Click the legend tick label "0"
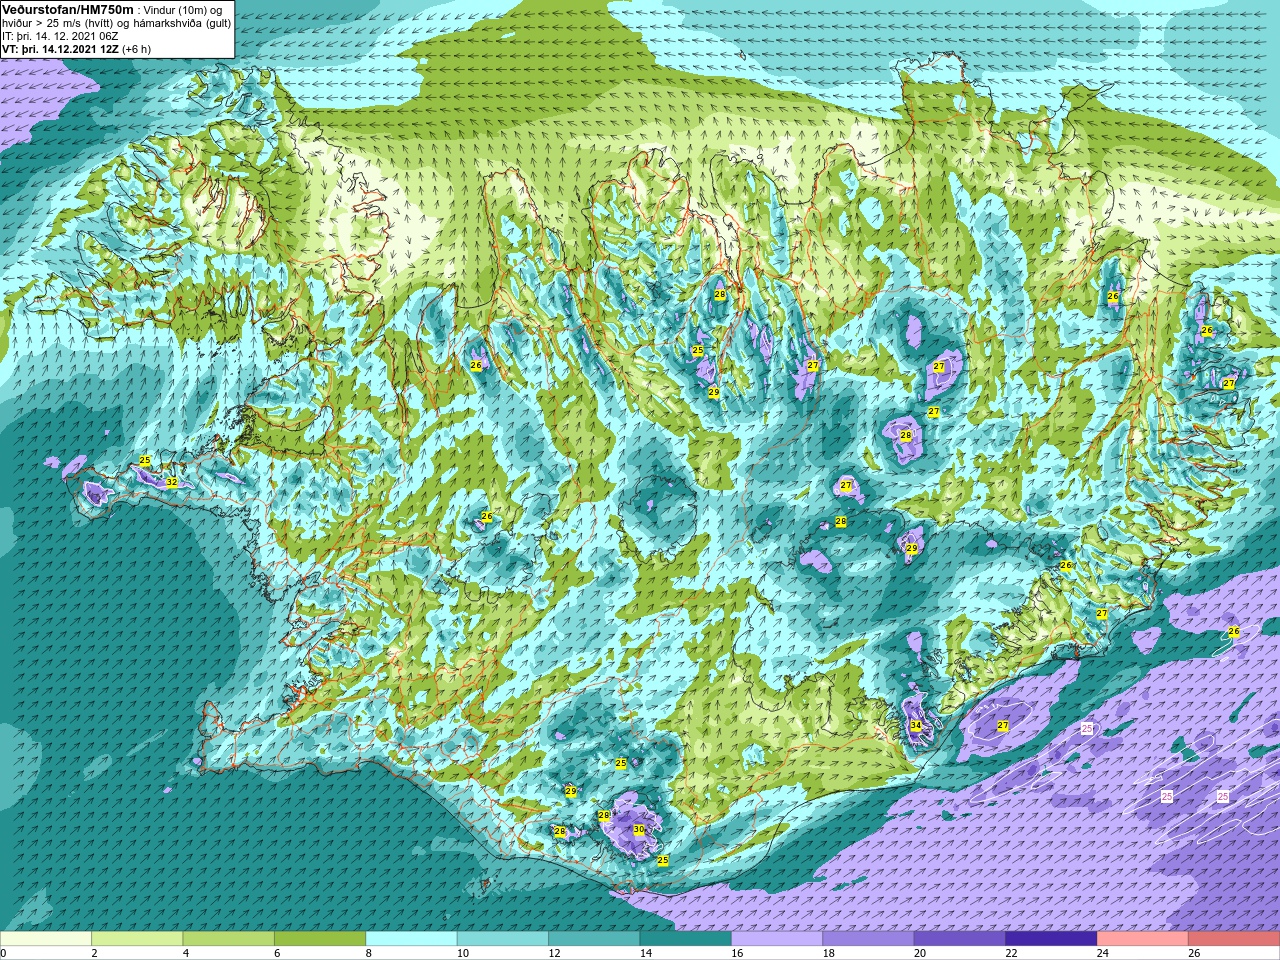This screenshot has width=1280, height=960. click(3, 953)
